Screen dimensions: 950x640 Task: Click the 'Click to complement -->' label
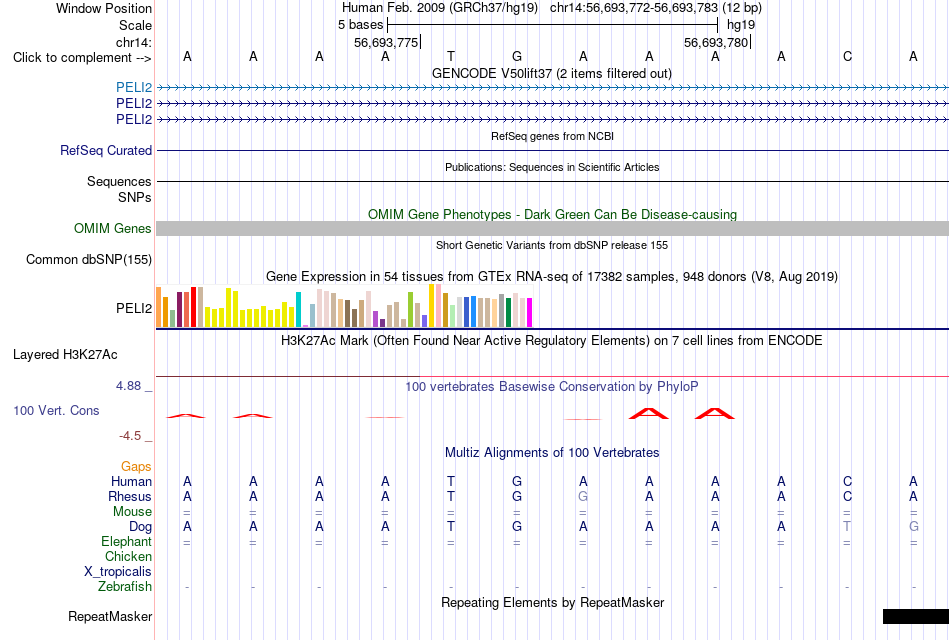pyautogui.click(x=82, y=58)
